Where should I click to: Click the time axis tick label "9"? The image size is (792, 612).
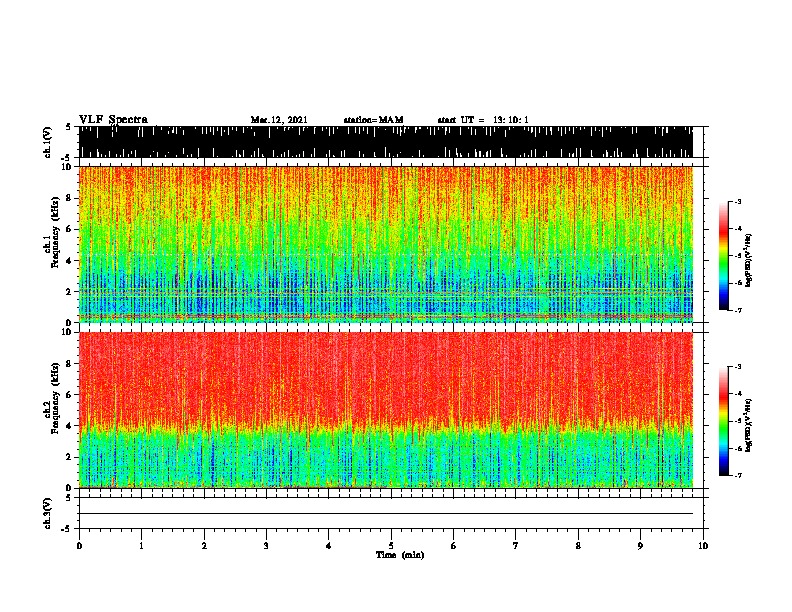640,546
